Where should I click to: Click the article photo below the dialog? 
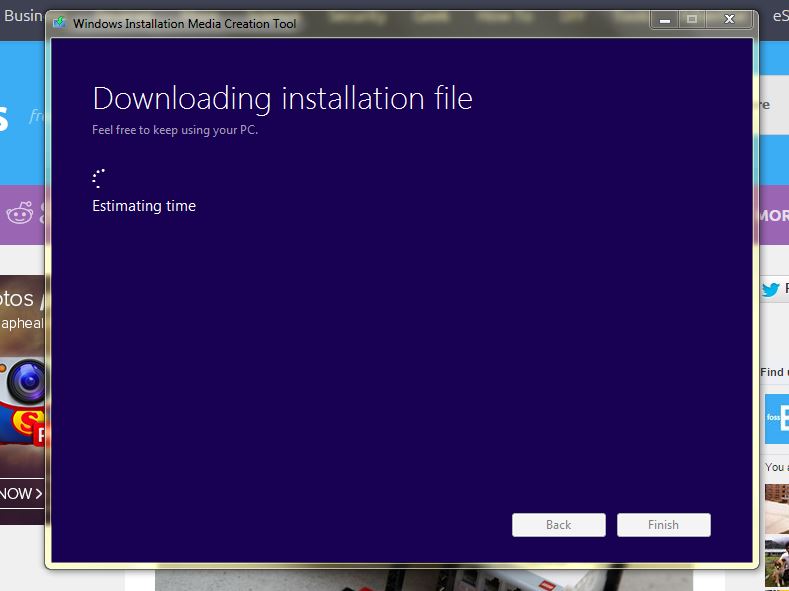click(420, 580)
